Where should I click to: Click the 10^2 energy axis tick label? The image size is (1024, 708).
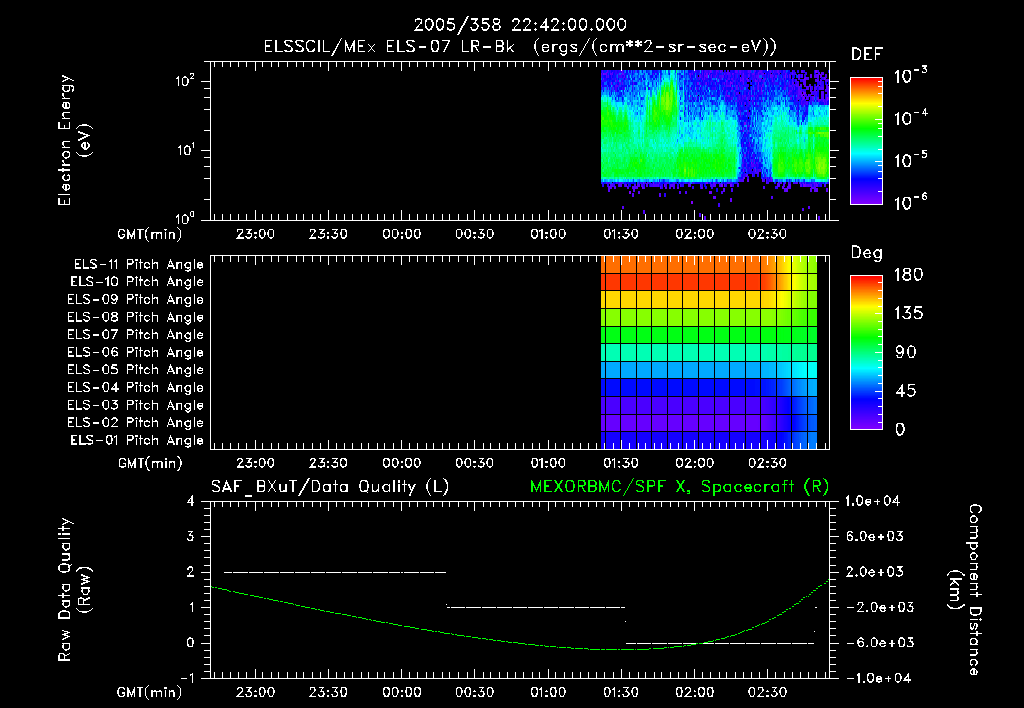(185, 81)
